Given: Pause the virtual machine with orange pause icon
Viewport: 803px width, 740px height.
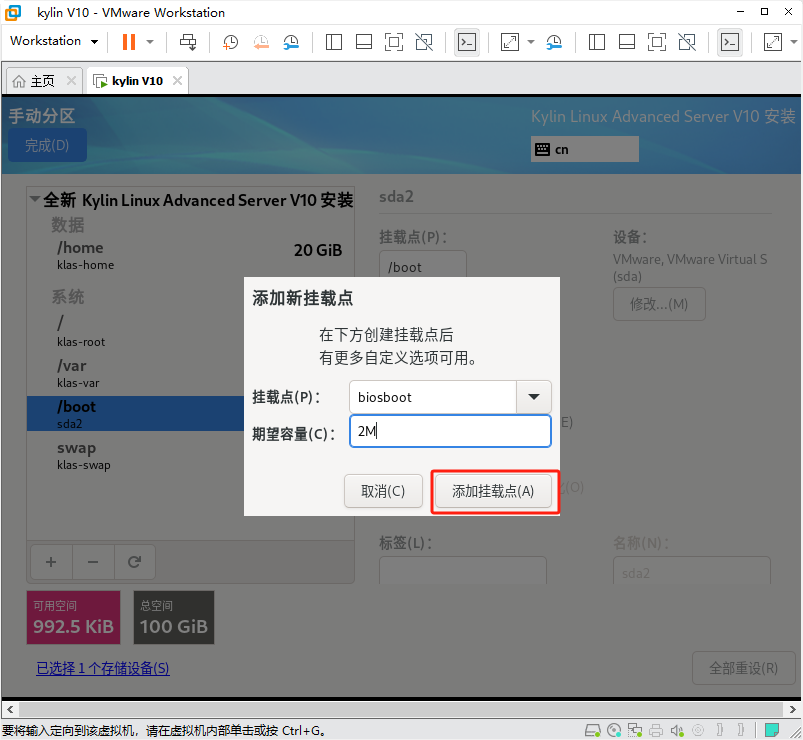Looking at the screenshot, I should click(129, 42).
